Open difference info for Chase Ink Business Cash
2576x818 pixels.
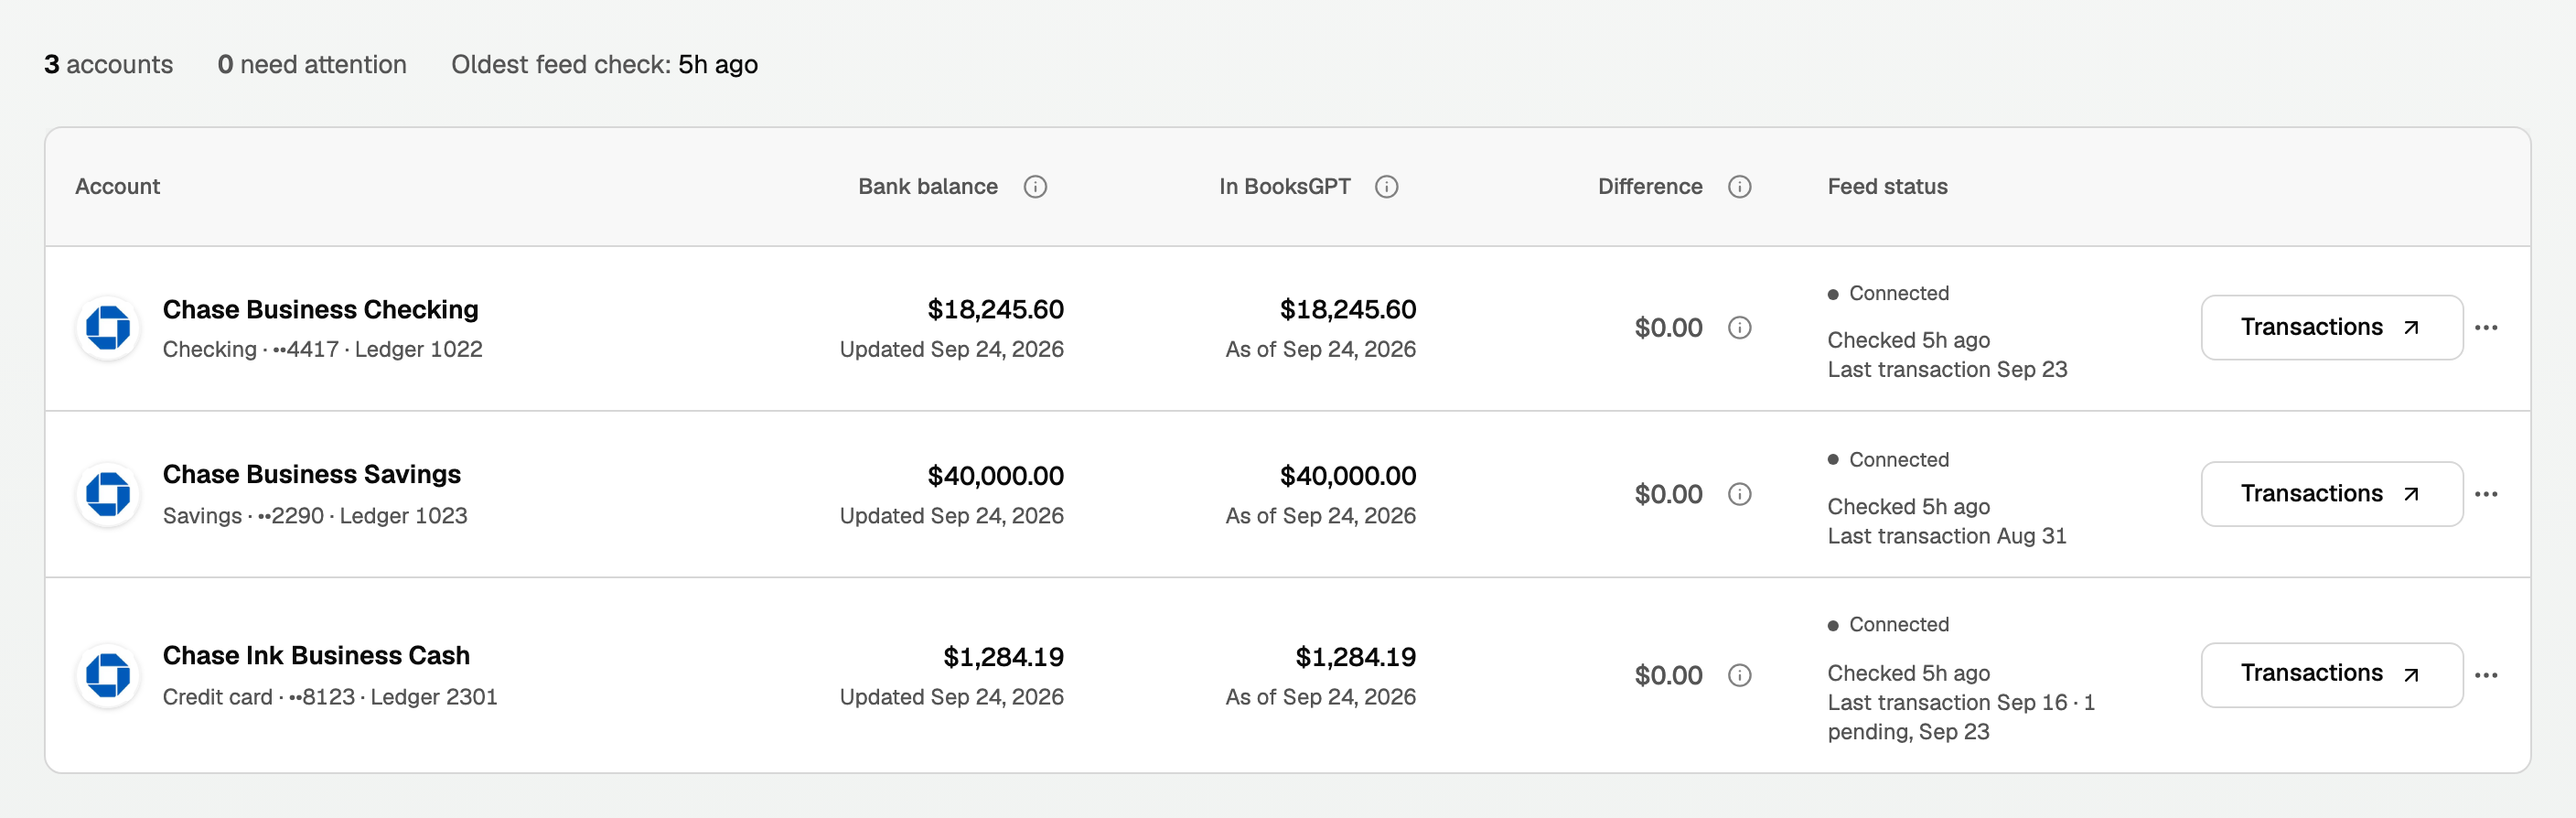[x=1739, y=676]
